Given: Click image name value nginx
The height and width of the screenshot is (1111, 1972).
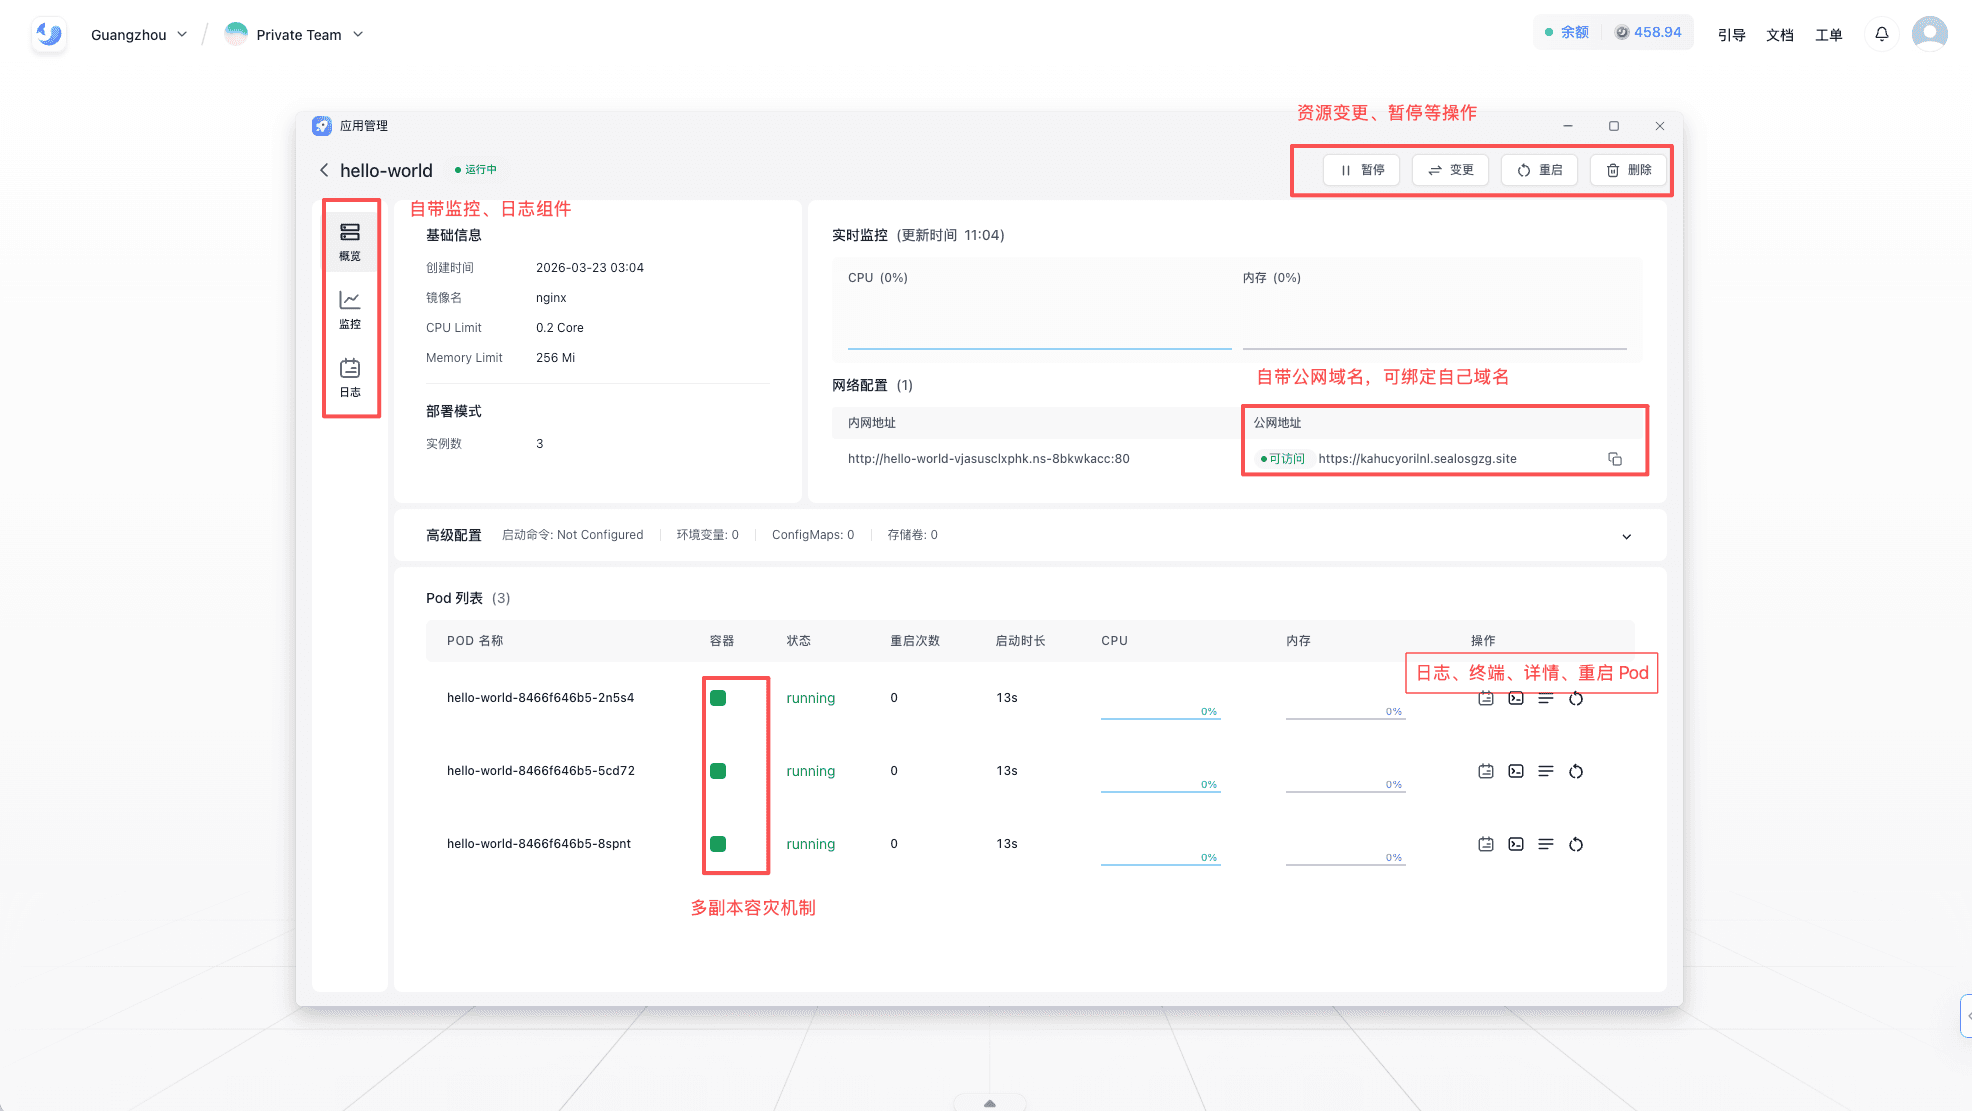Looking at the screenshot, I should 551,298.
